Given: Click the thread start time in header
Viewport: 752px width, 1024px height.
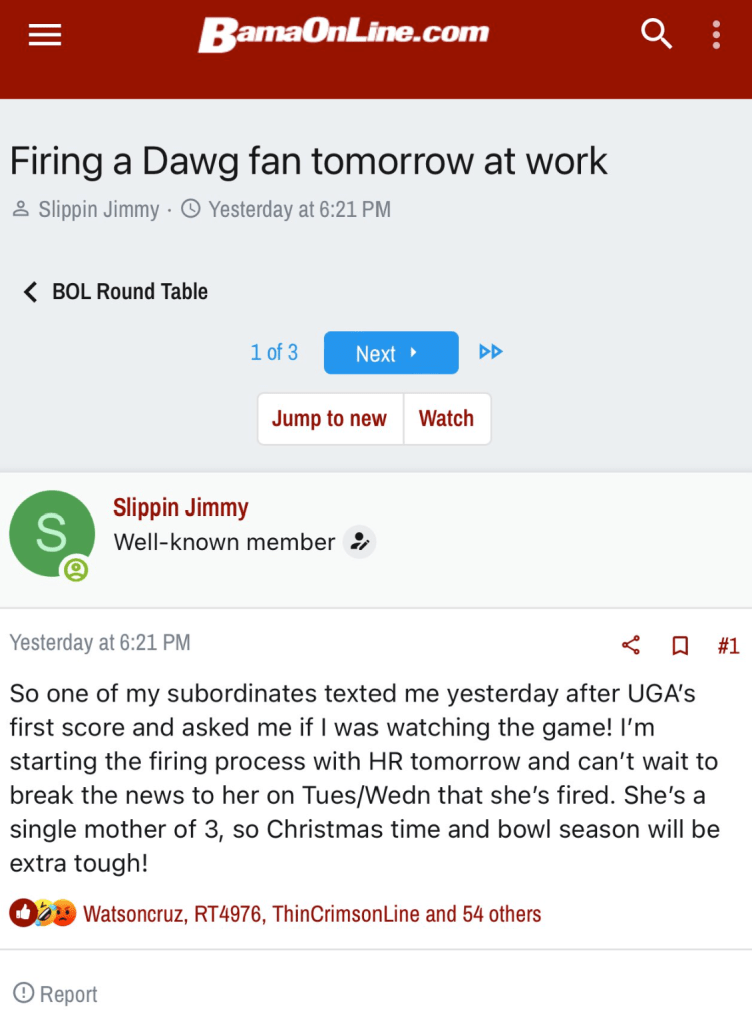Looking at the screenshot, I should pos(299,210).
